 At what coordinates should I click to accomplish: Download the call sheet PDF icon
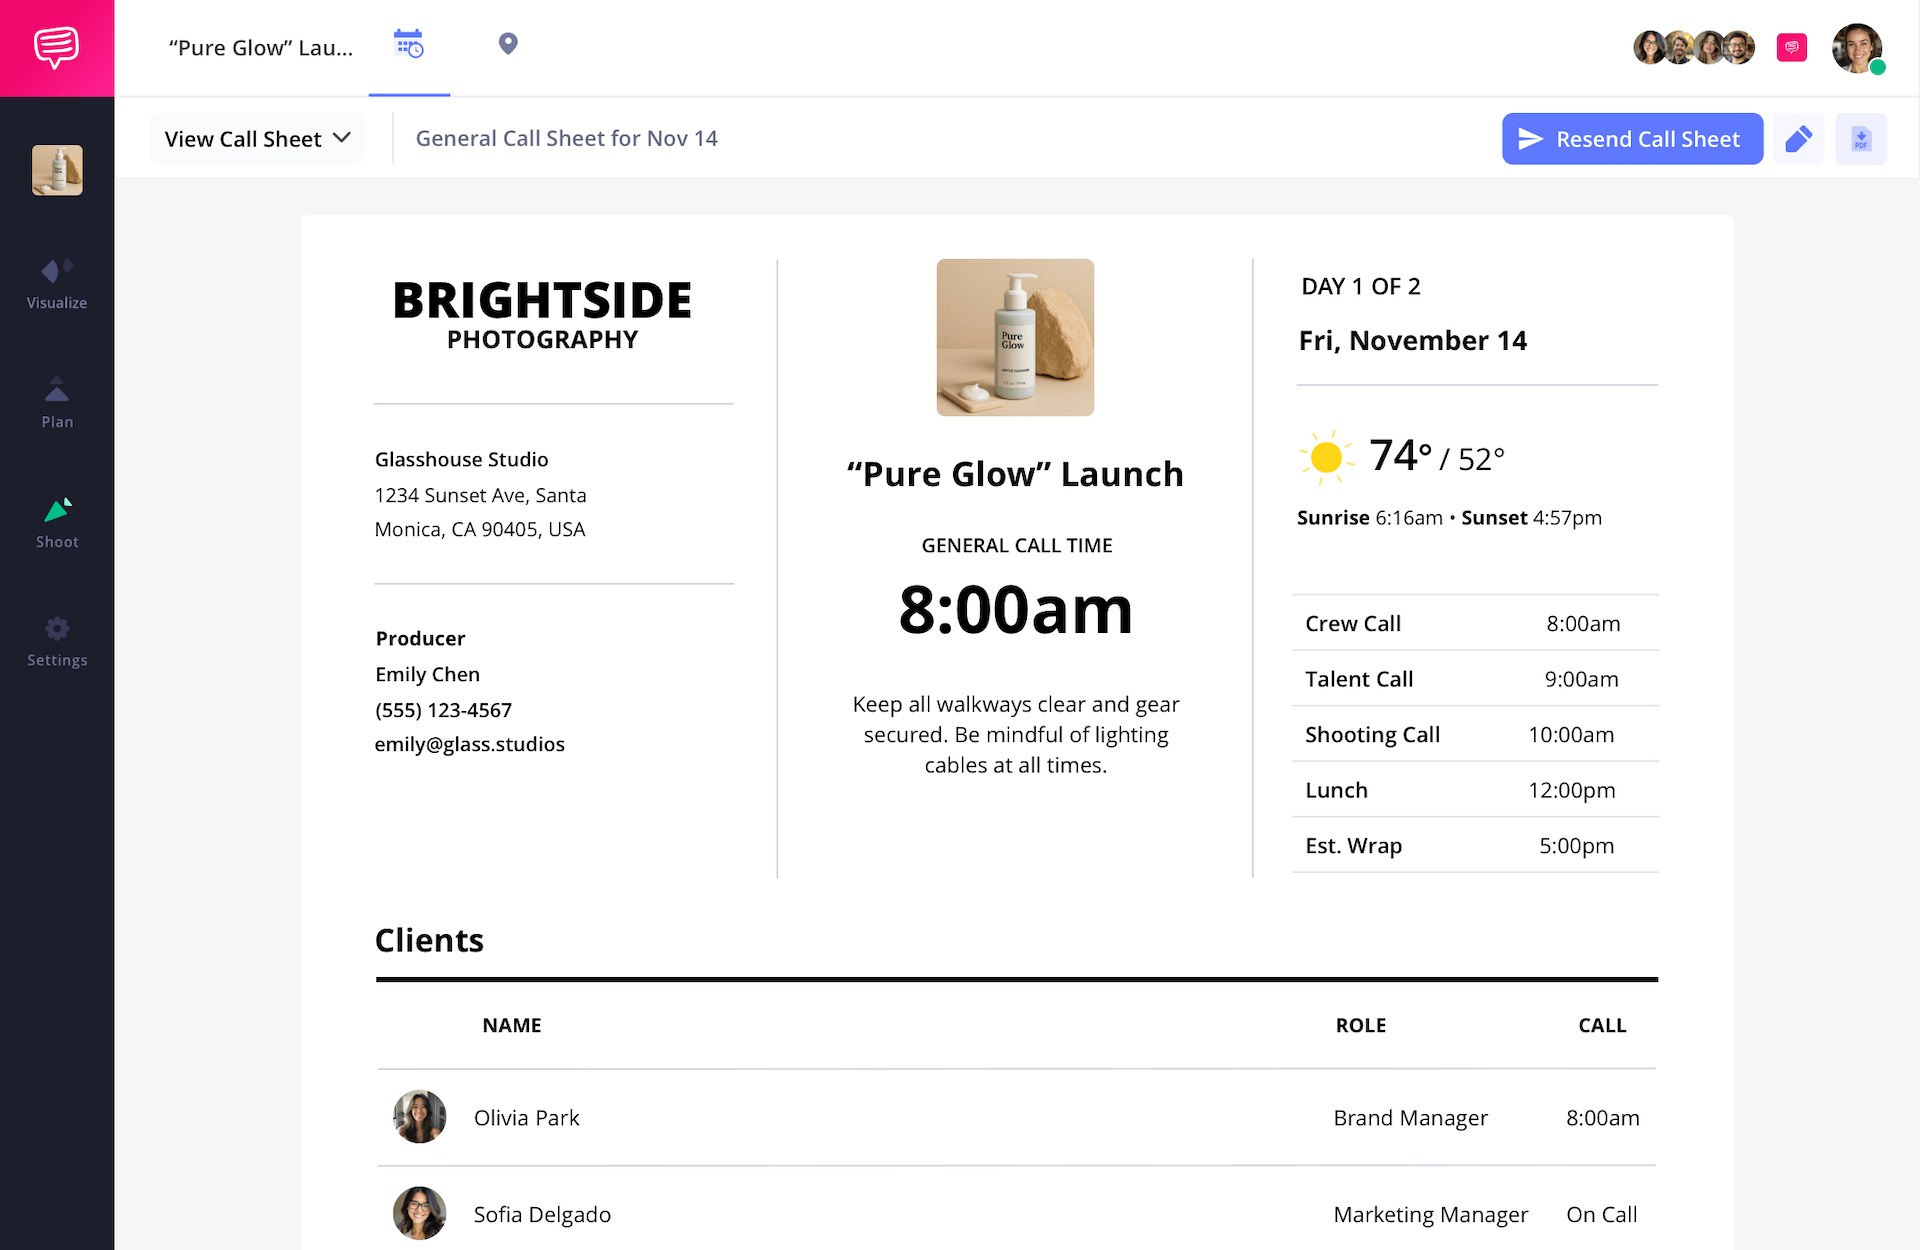click(1860, 139)
